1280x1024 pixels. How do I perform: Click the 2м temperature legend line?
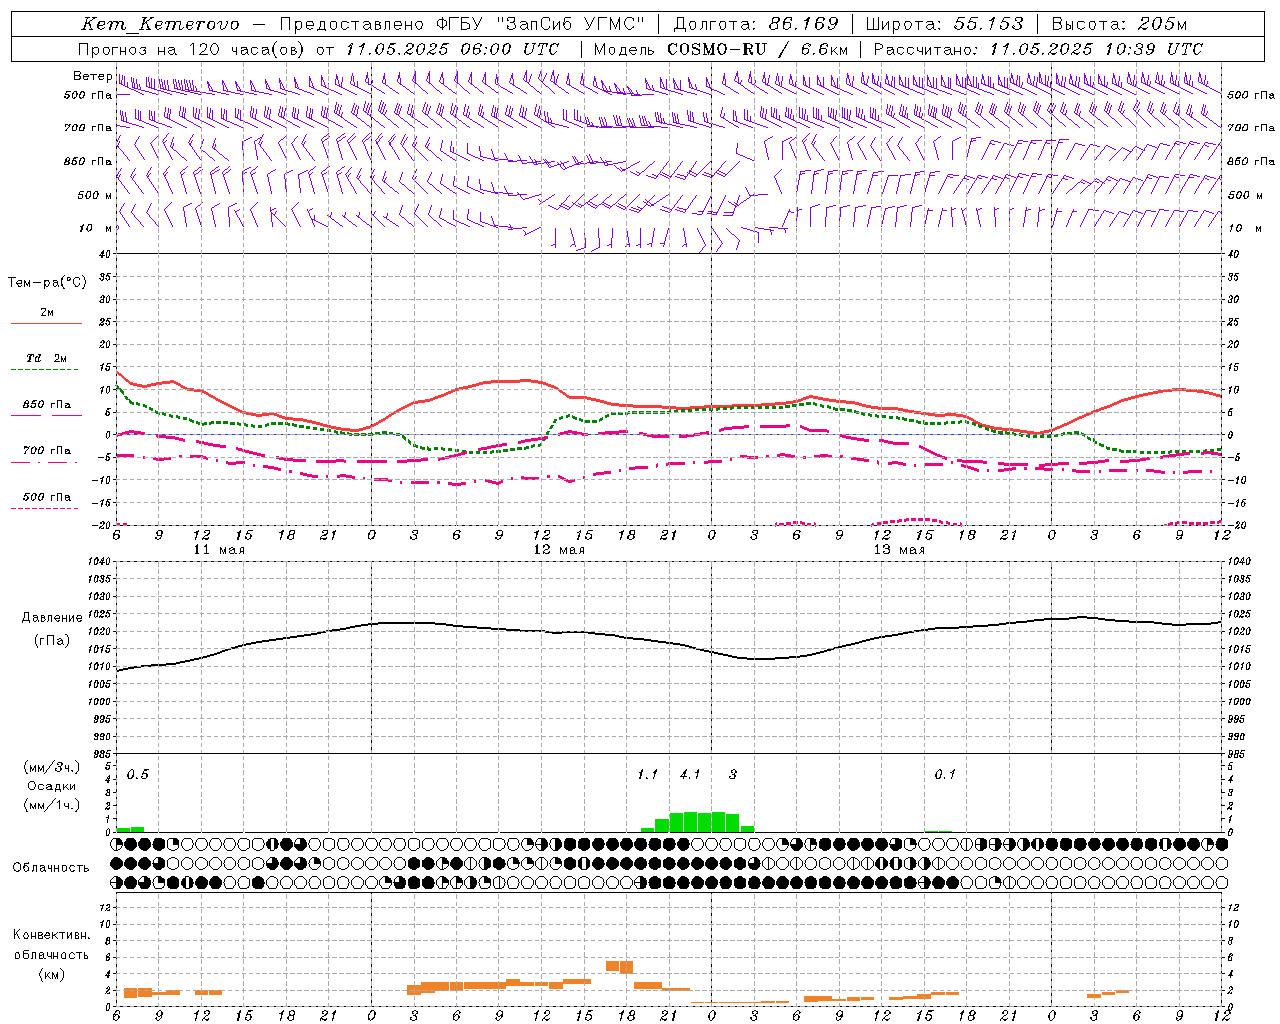[x=46, y=323]
